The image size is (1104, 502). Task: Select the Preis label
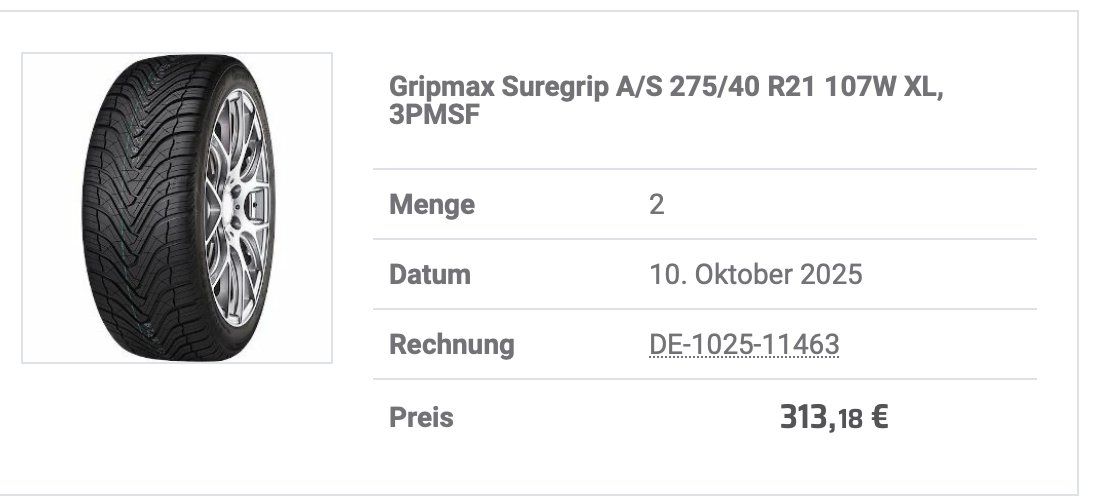421,417
